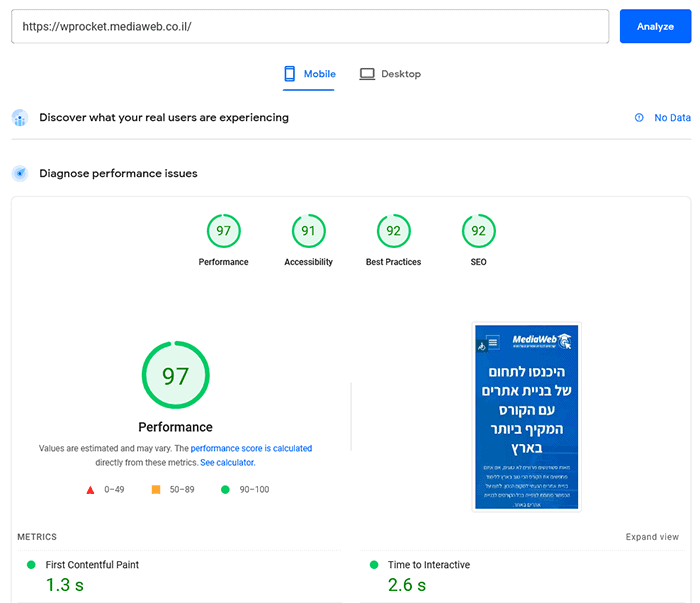Image resolution: width=700 pixels, height=603 pixels.
Task: Switch to the Mobile tab
Action: [309, 74]
